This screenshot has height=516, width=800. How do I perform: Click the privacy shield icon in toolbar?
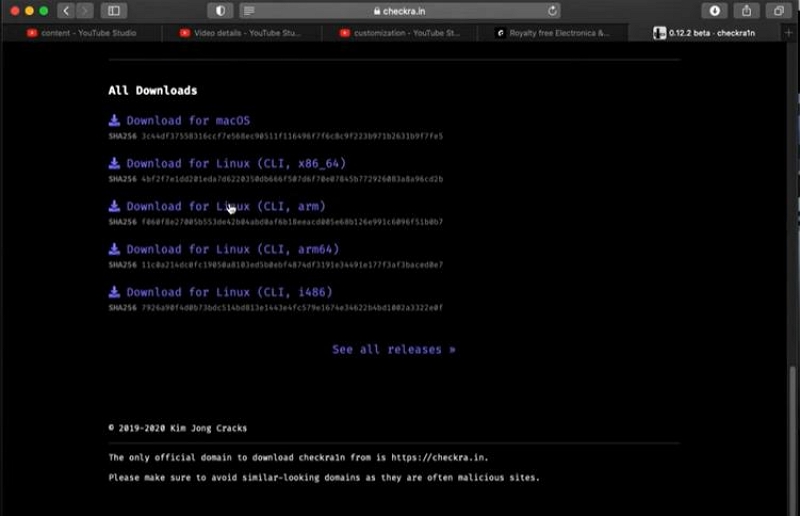tap(220, 10)
